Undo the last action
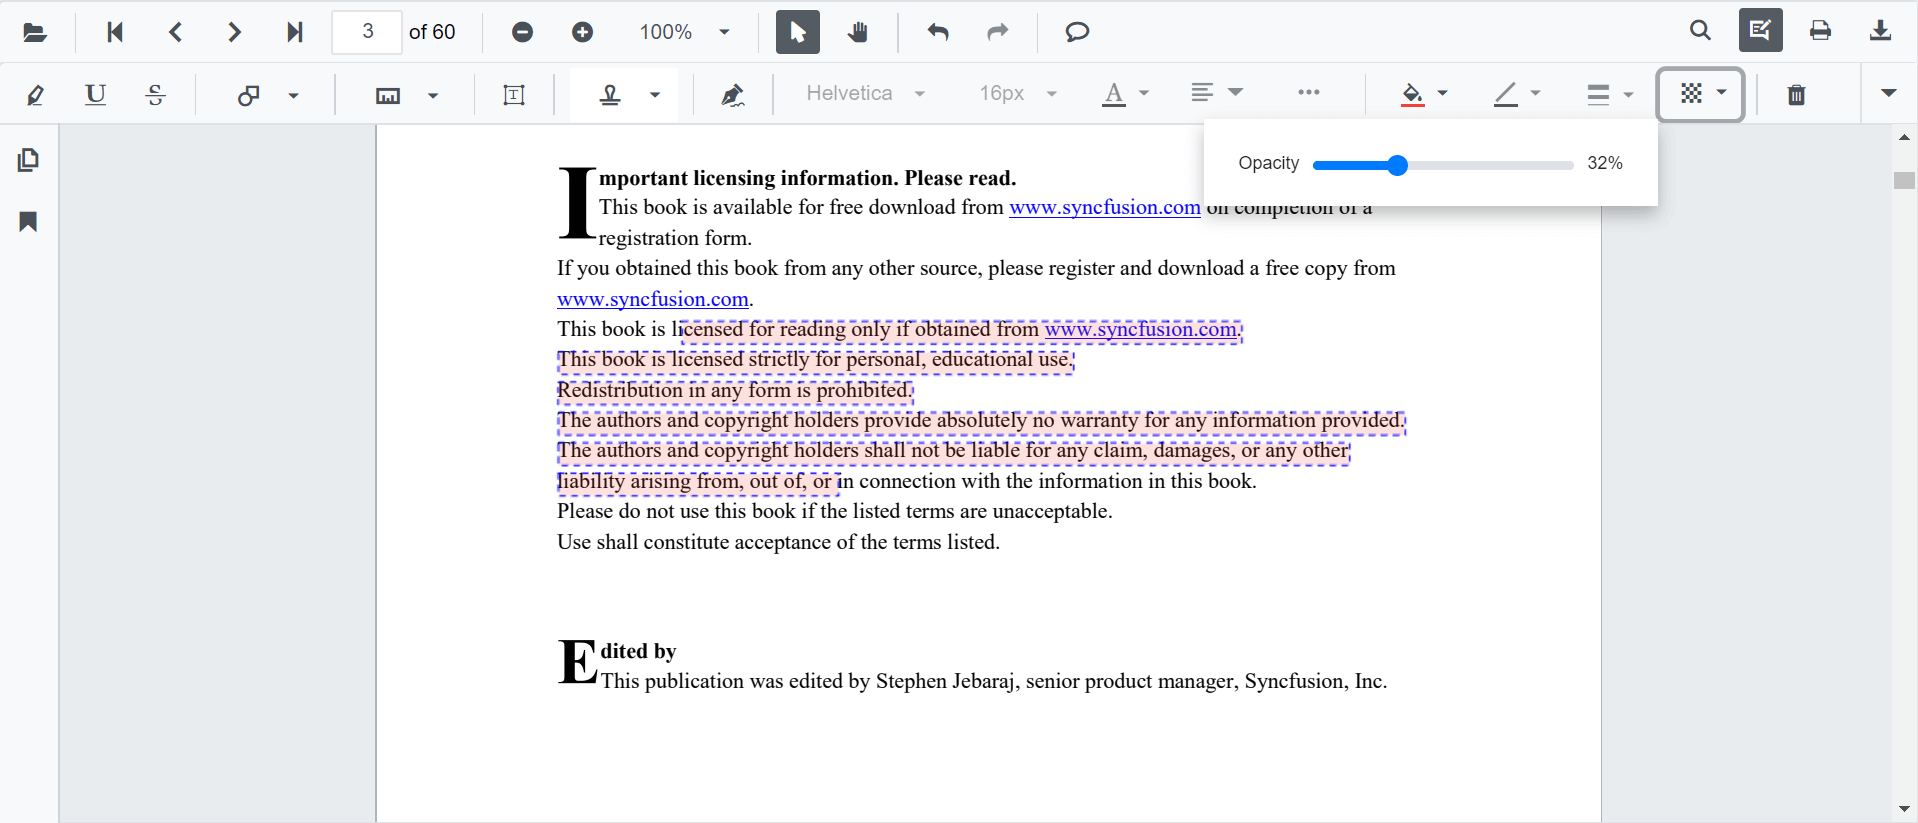Image resolution: width=1918 pixels, height=823 pixels. pyautogui.click(x=938, y=32)
